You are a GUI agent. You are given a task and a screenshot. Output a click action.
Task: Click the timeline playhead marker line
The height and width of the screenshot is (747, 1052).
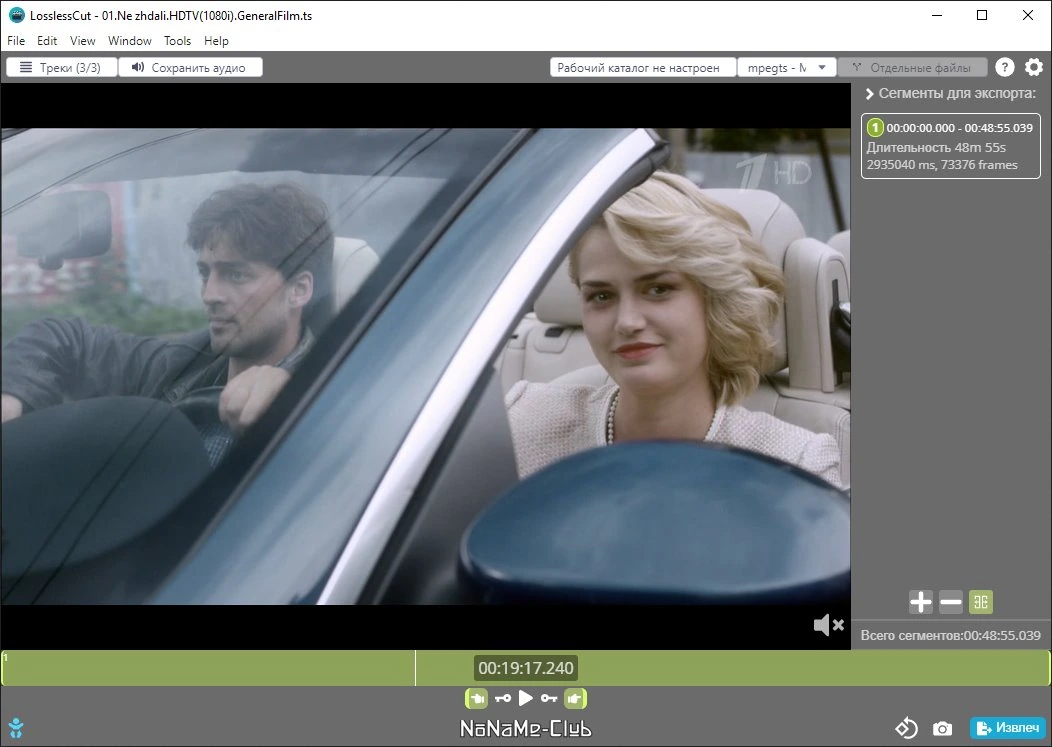tap(415, 668)
